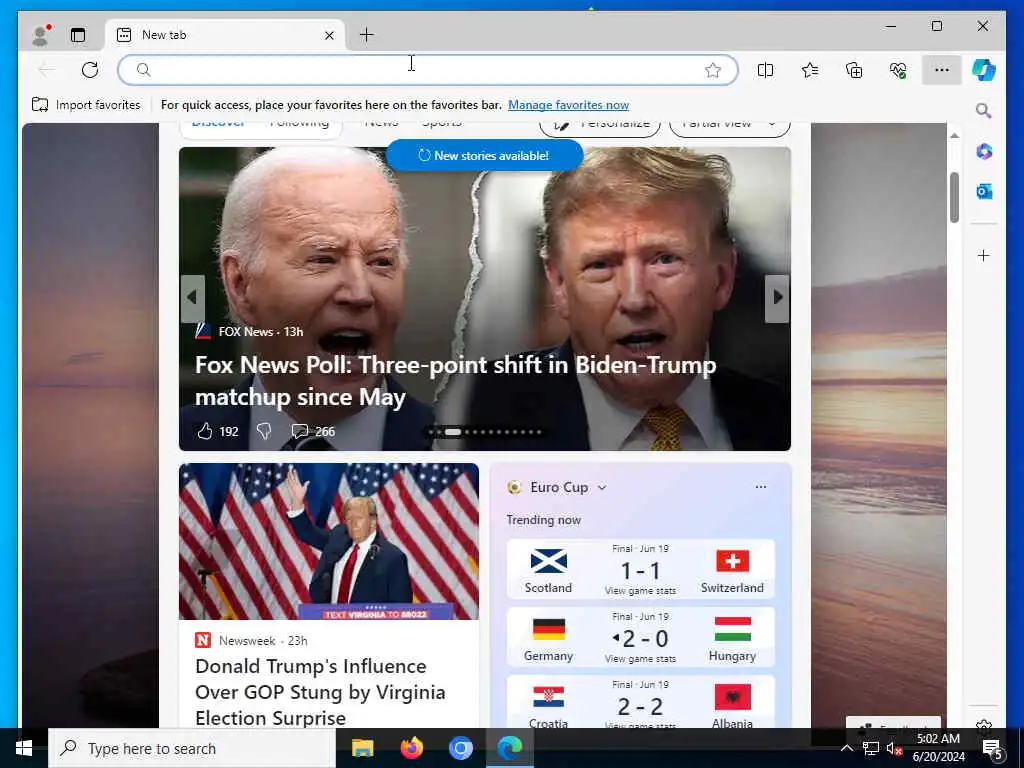Customize sidebar with plus icon
The height and width of the screenshot is (768, 1024).
coord(984,255)
